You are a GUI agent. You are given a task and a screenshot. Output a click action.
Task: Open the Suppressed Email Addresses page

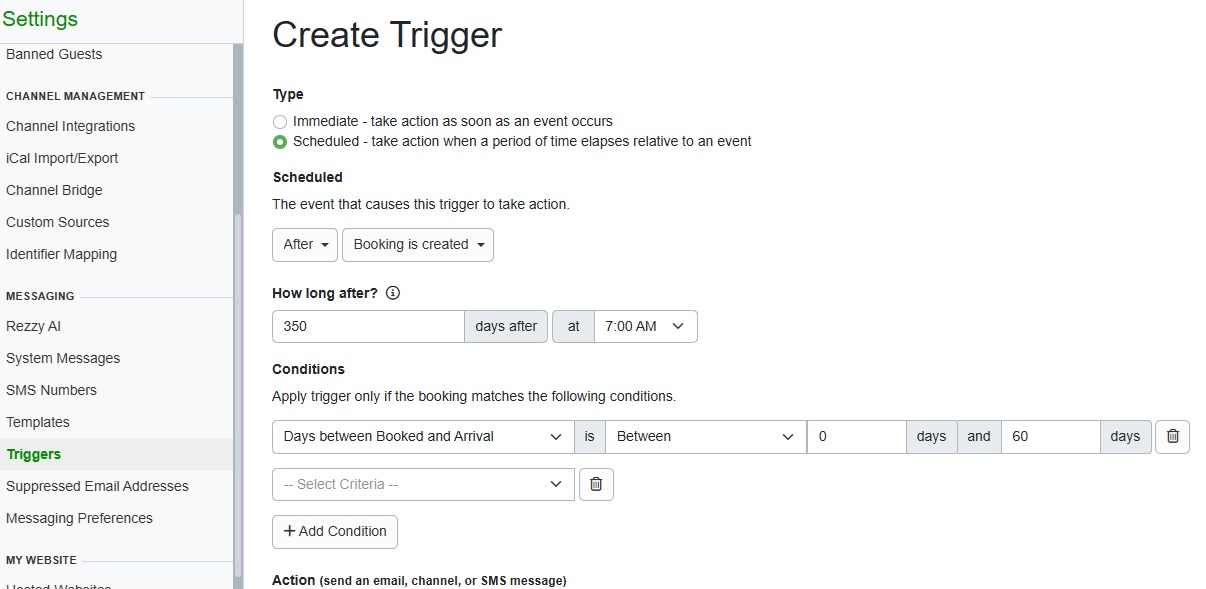[x=97, y=486]
